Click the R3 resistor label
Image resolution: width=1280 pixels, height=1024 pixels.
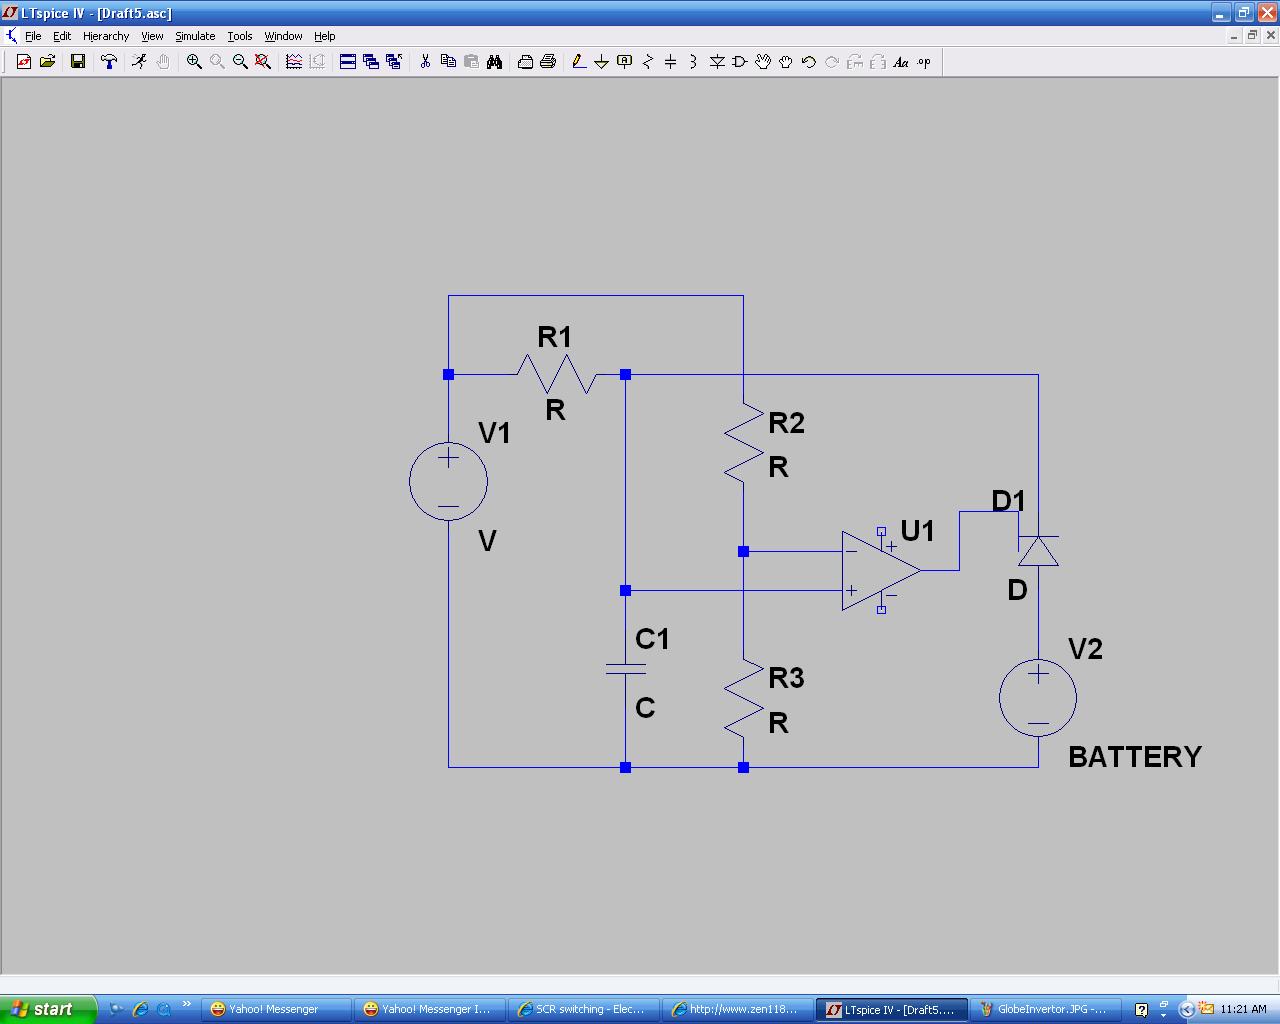(786, 678)
